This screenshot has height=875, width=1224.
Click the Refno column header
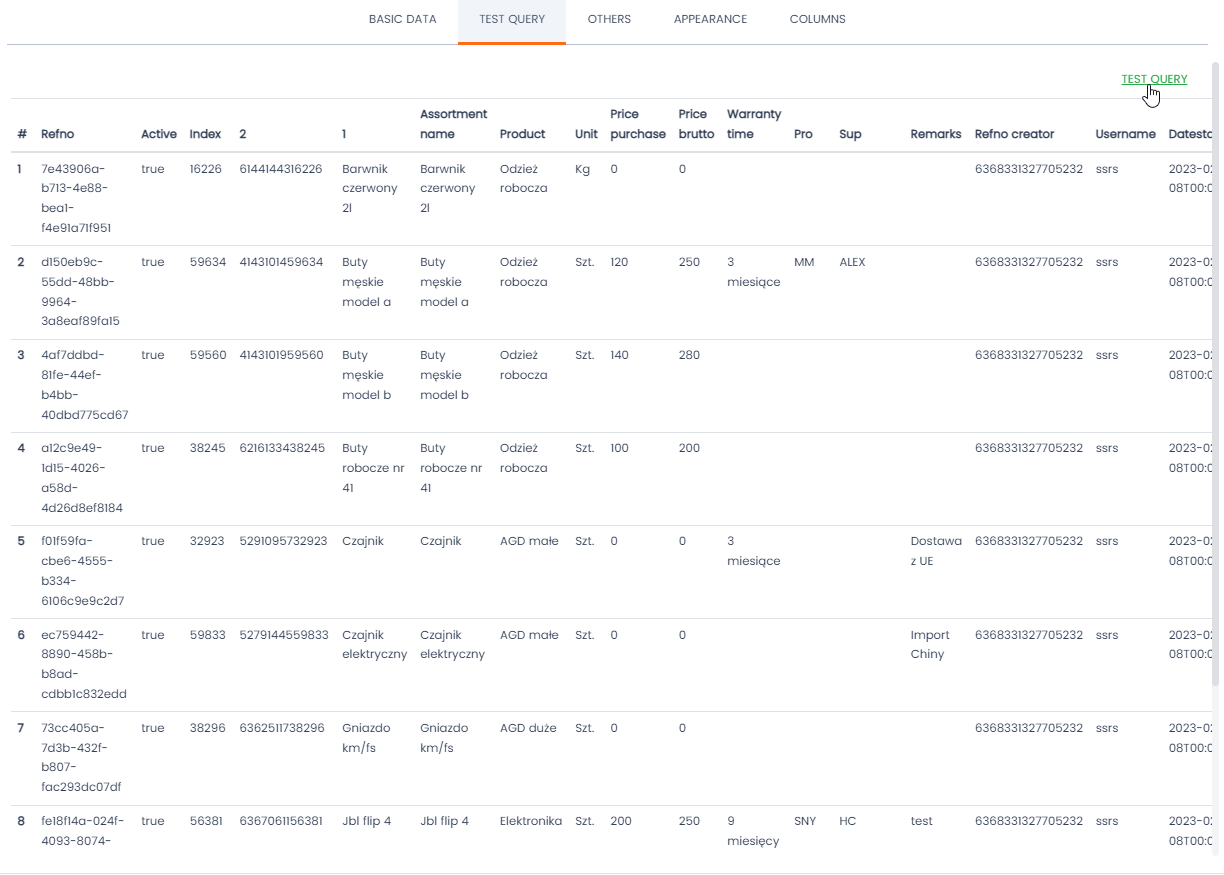click(57, 134)
